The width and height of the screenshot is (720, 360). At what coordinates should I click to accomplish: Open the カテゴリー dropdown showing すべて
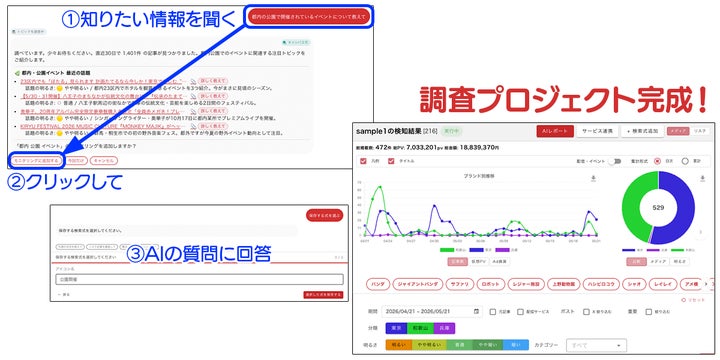click(596, 345)
